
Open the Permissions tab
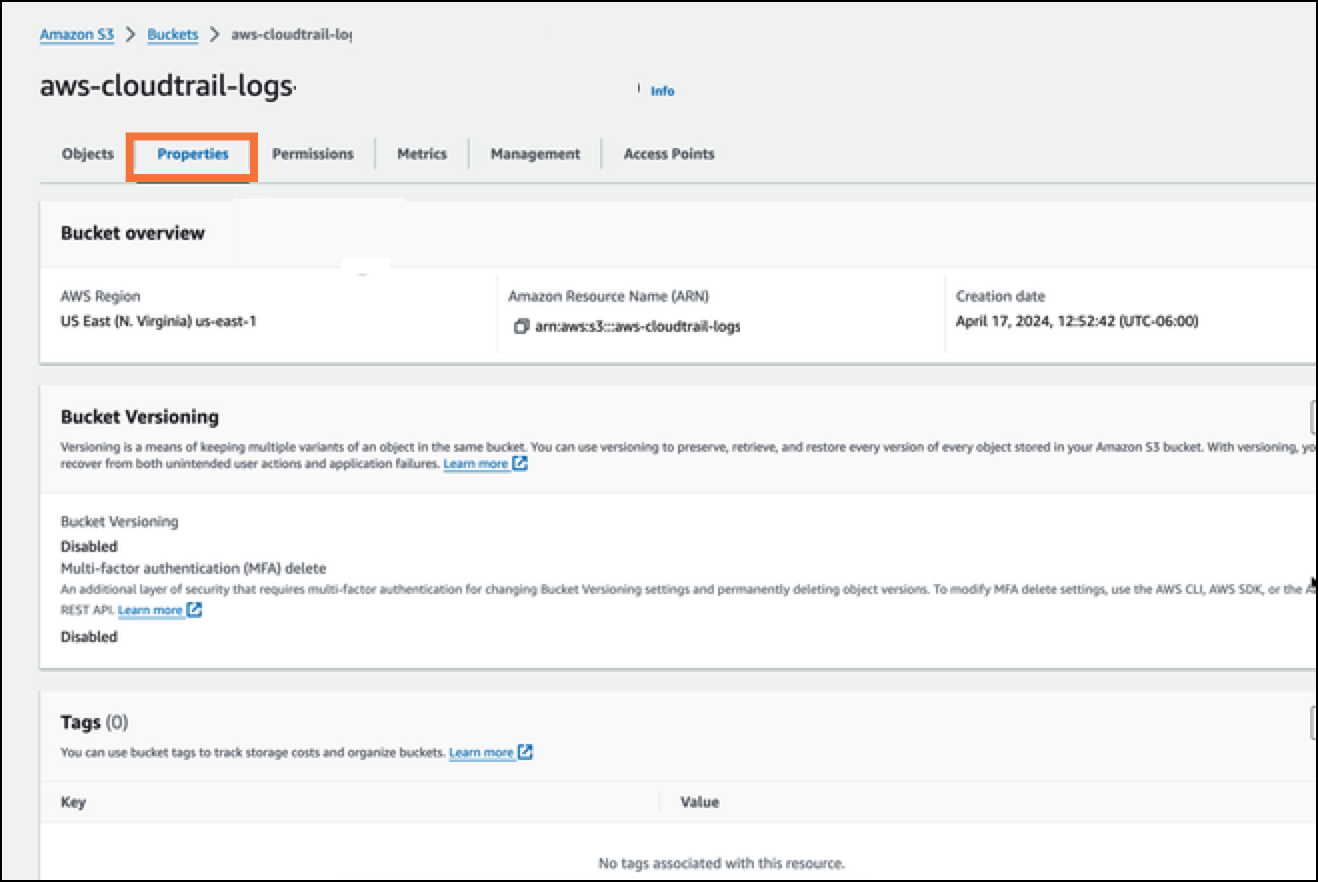(x=313, y=154)
